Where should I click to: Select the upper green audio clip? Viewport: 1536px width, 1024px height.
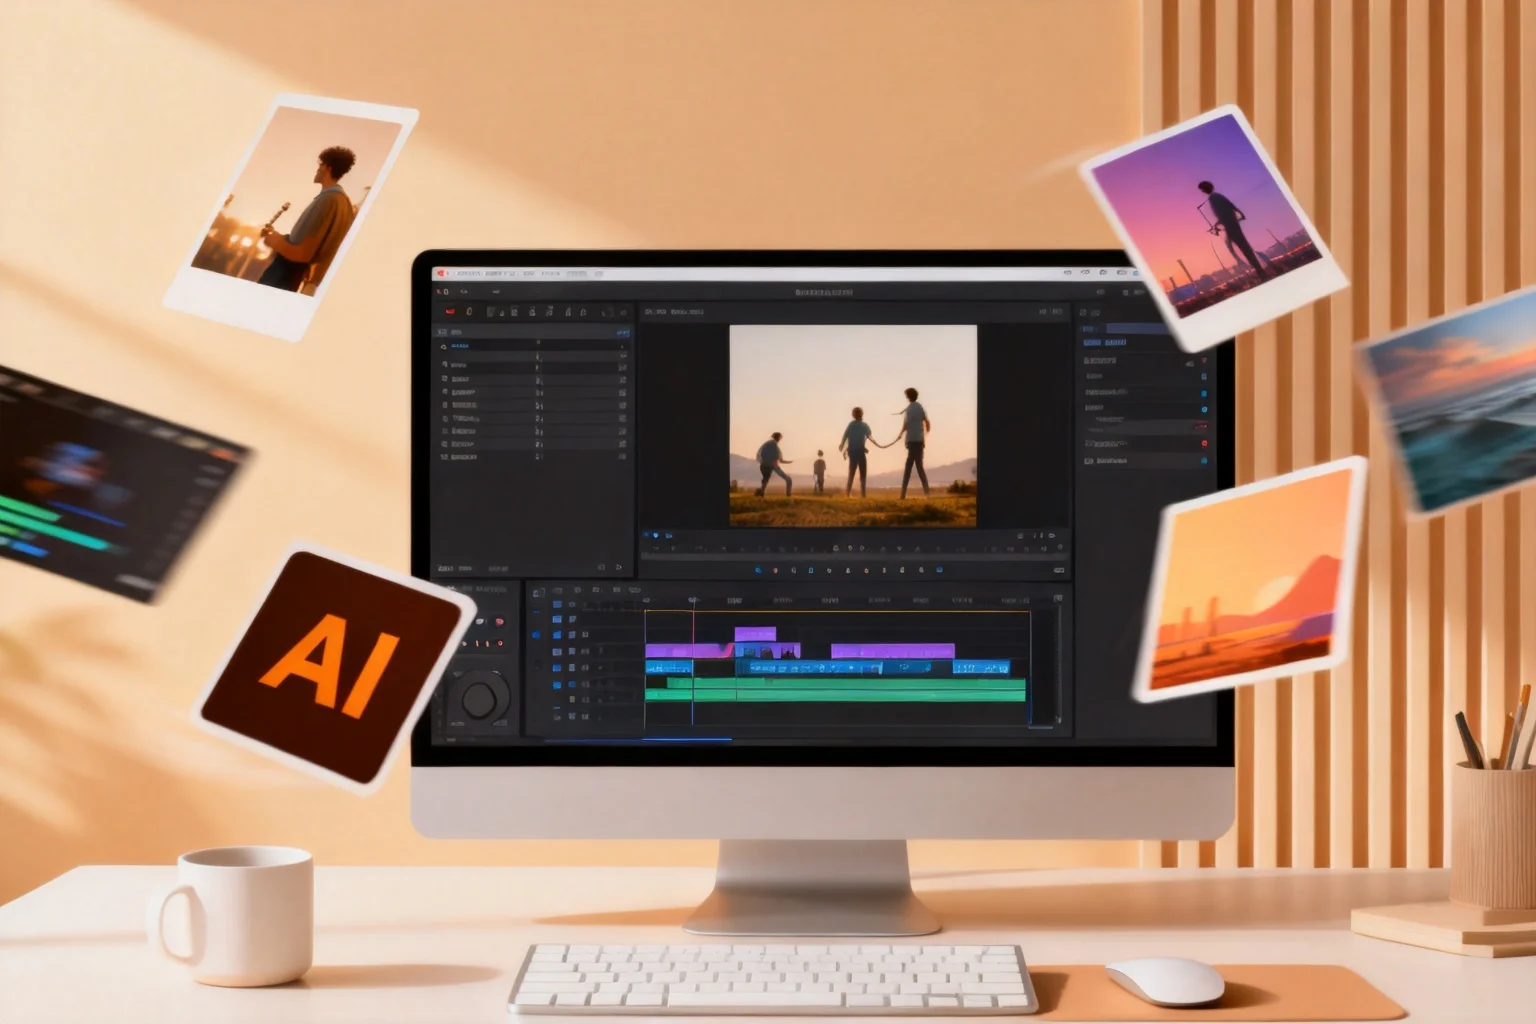coord(846,683)
